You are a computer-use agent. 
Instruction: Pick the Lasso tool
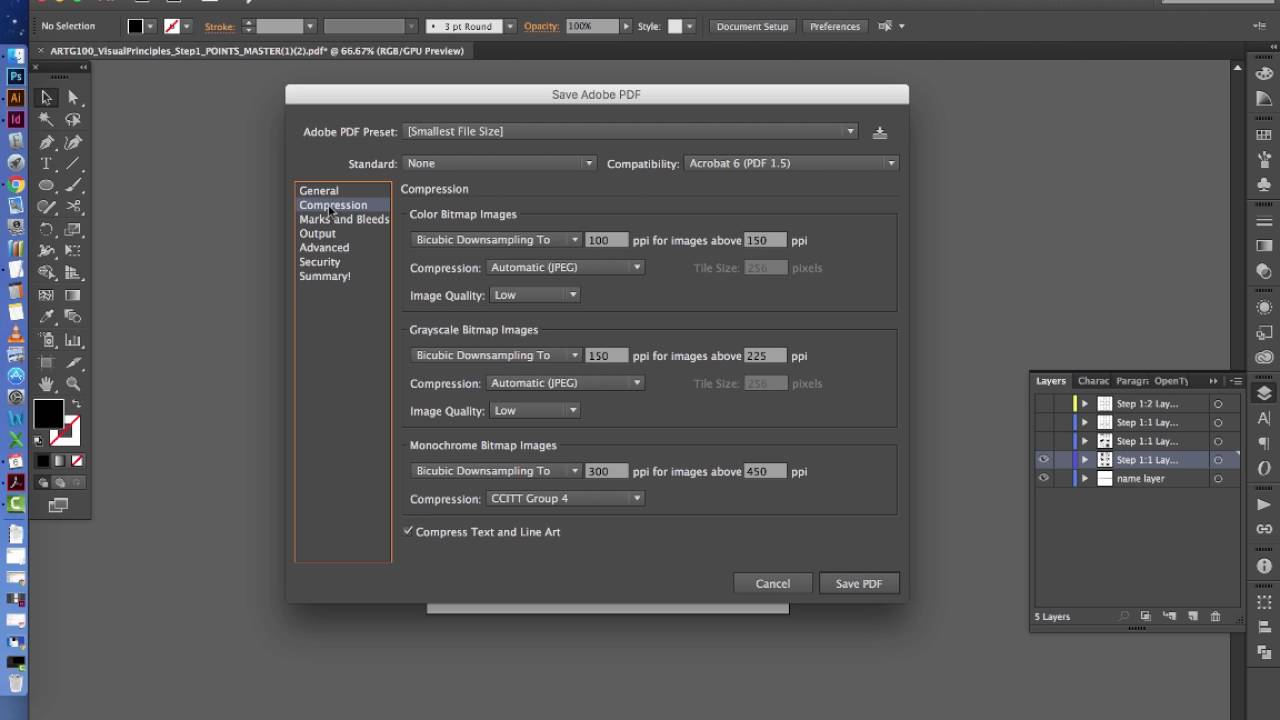coord(73,119)
